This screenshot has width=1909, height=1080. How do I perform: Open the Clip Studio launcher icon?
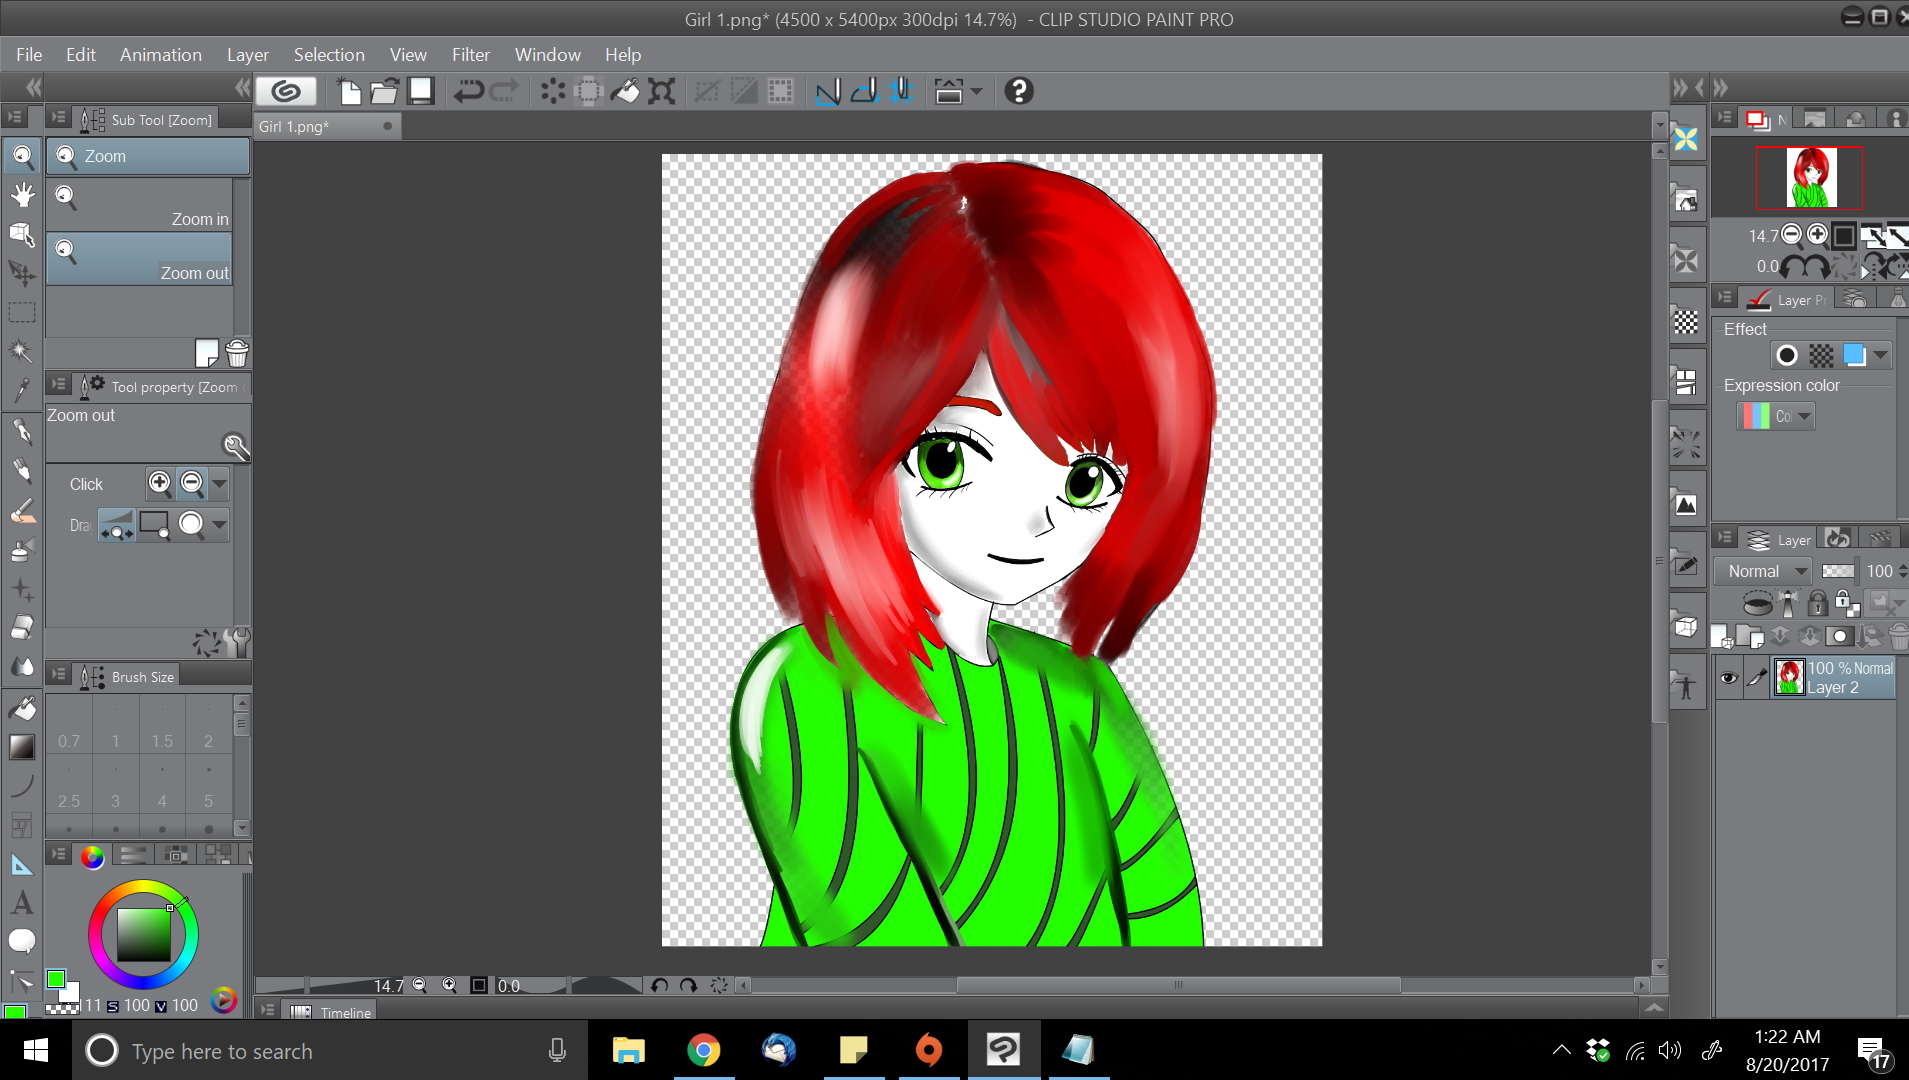(286, 91)
